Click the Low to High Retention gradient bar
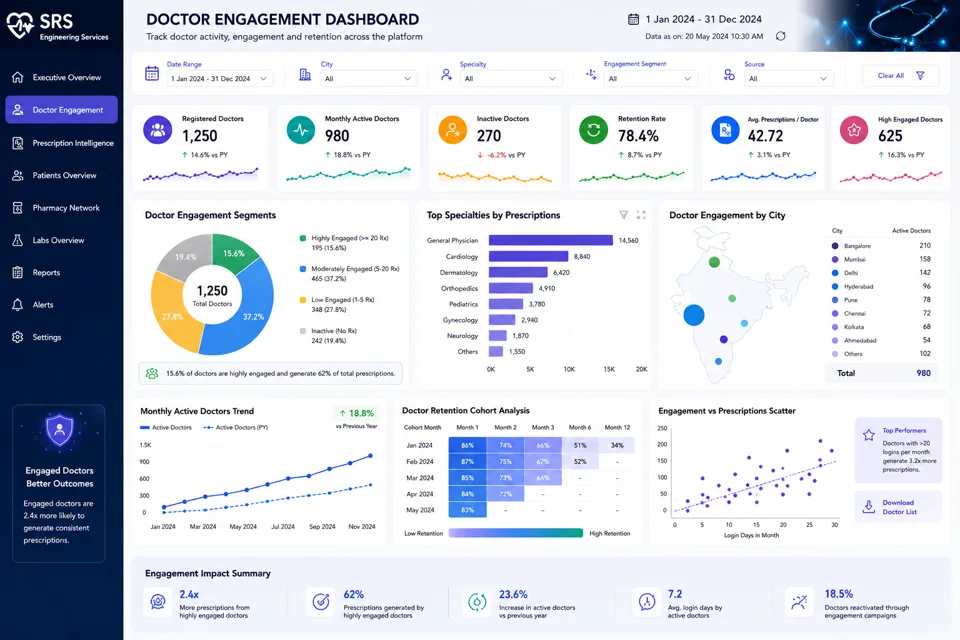Viewport: 960px width, 640px height. 516,533
